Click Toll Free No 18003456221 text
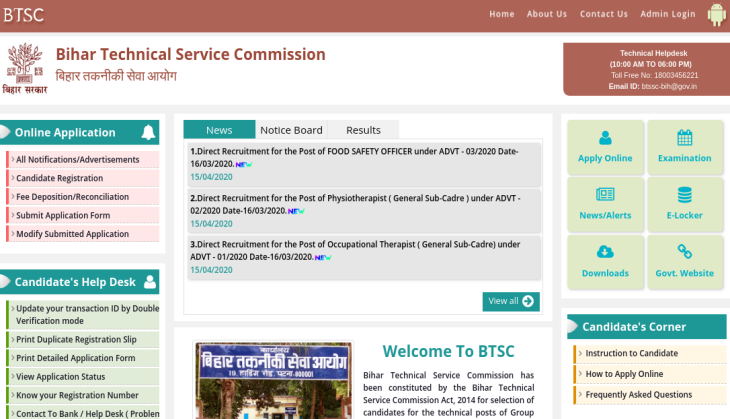Image resolution: width=730 pixels, height=419 pixels. 655,75
